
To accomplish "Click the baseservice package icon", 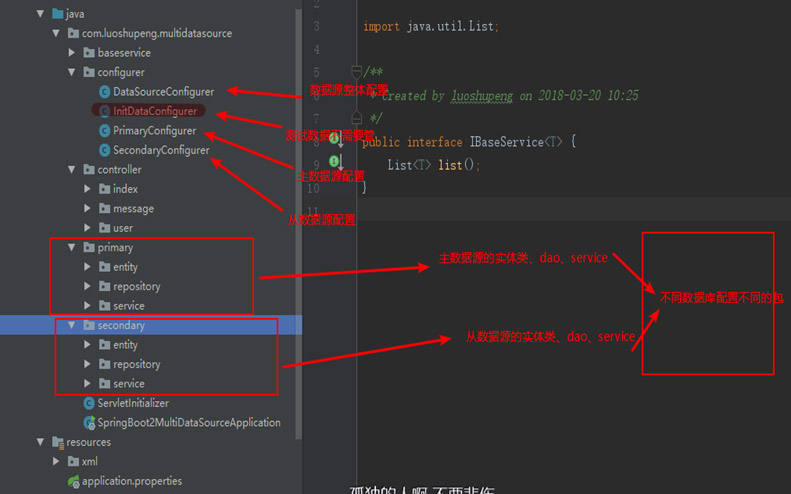I will [x=89, y=52].
